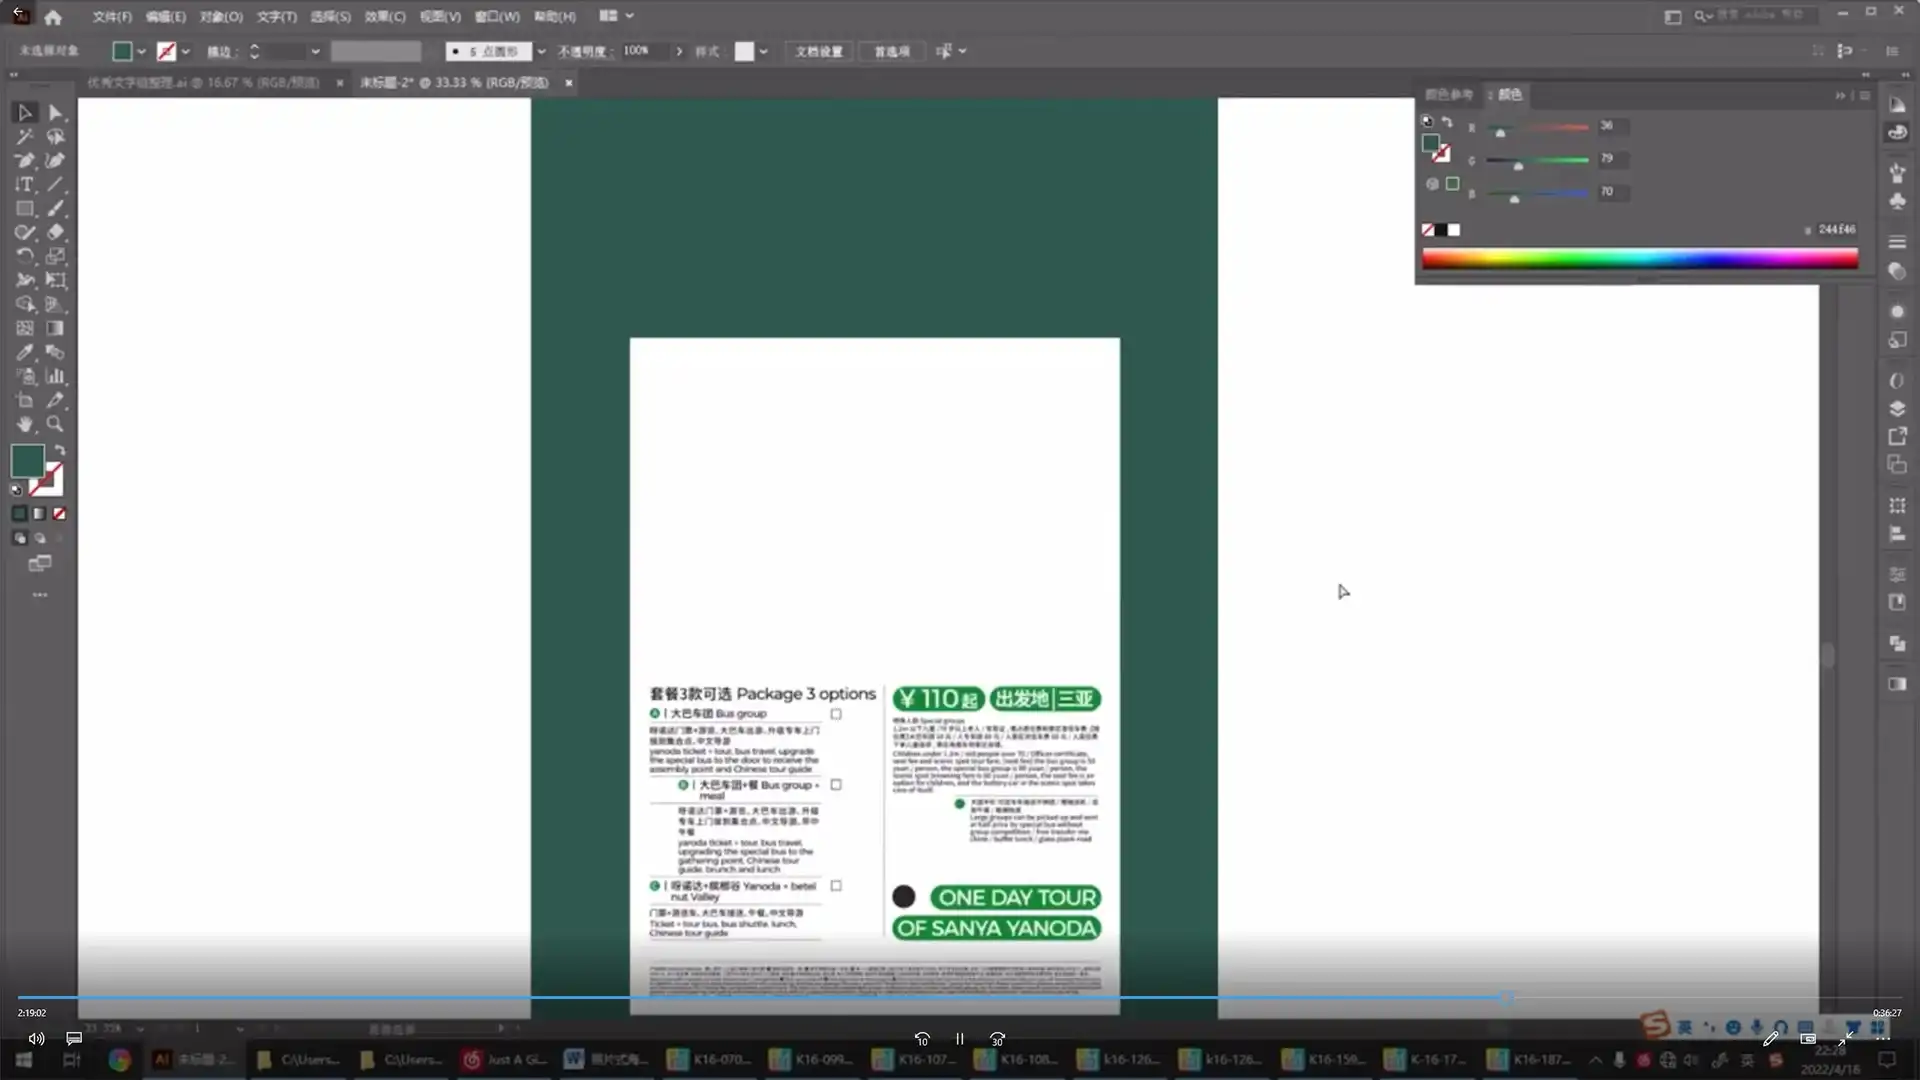Click the Windows Start button
Image resolution: width=1920 pixels, height=1080 pixels.
click(23, 1060)
